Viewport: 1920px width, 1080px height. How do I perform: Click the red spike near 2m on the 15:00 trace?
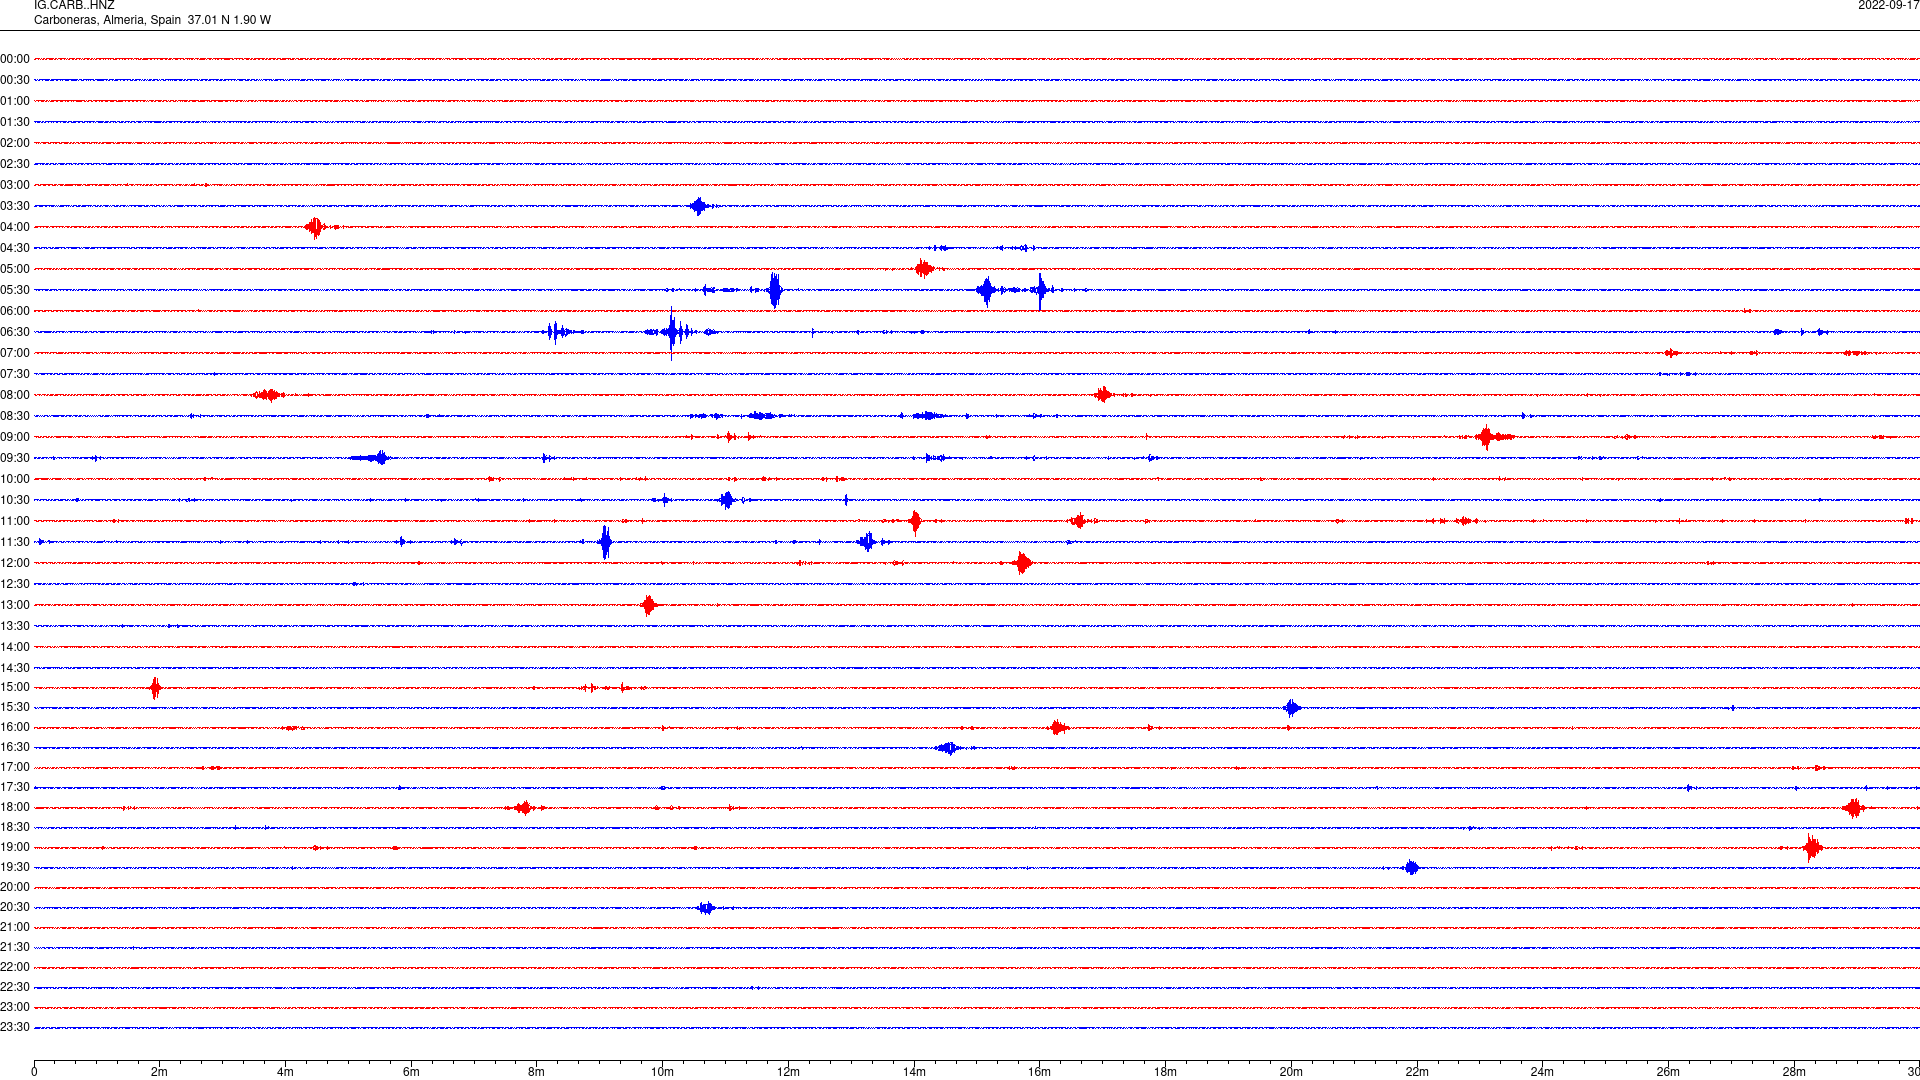pos(155,687)
